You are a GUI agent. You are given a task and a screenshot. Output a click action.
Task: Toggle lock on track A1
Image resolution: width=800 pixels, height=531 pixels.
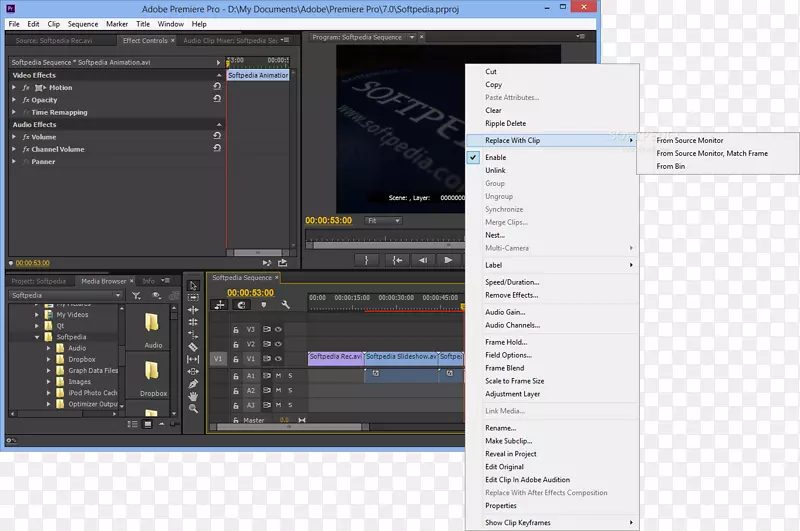[x=236, y=376]
